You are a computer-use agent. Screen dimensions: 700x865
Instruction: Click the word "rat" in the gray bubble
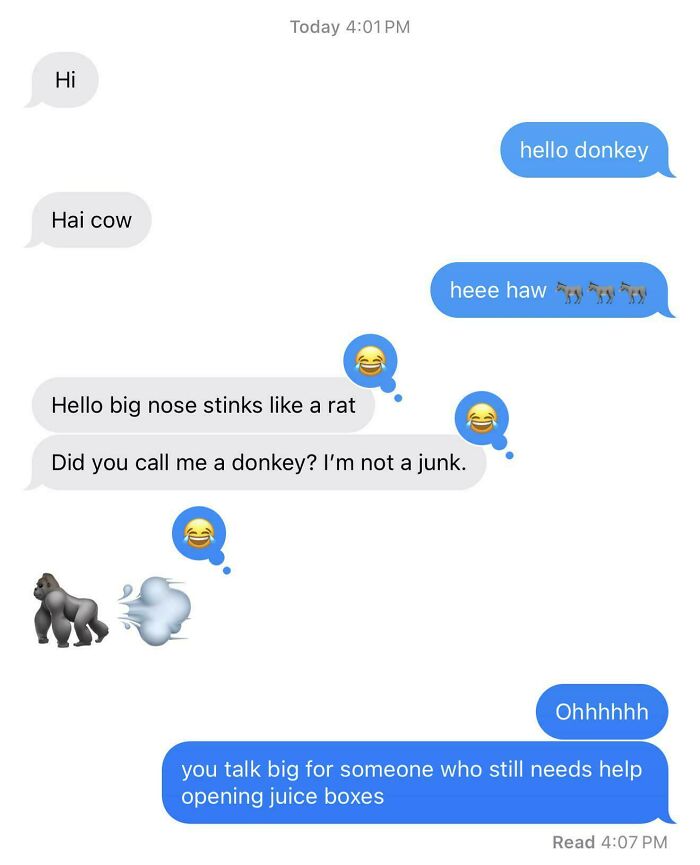tap(341, 405)
